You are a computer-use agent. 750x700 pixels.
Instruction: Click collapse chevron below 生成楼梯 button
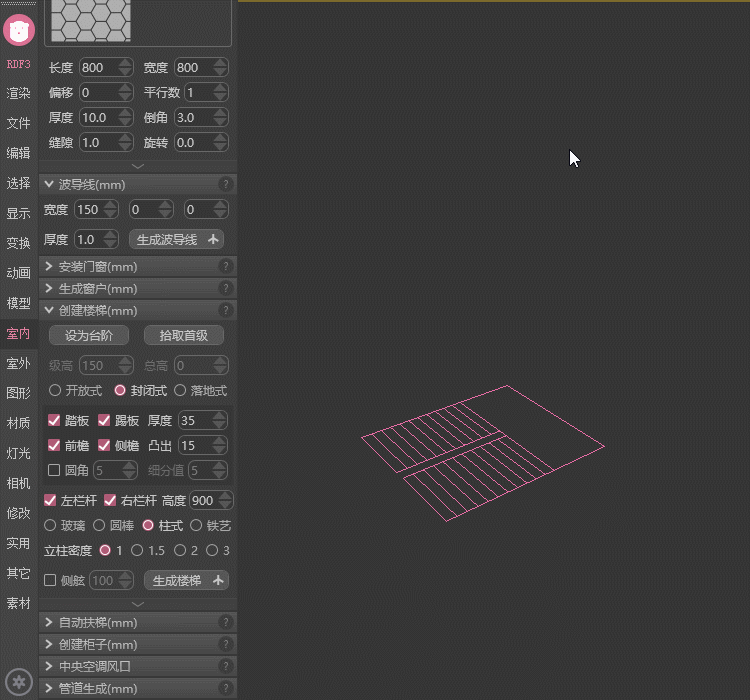tap(138, 604)
